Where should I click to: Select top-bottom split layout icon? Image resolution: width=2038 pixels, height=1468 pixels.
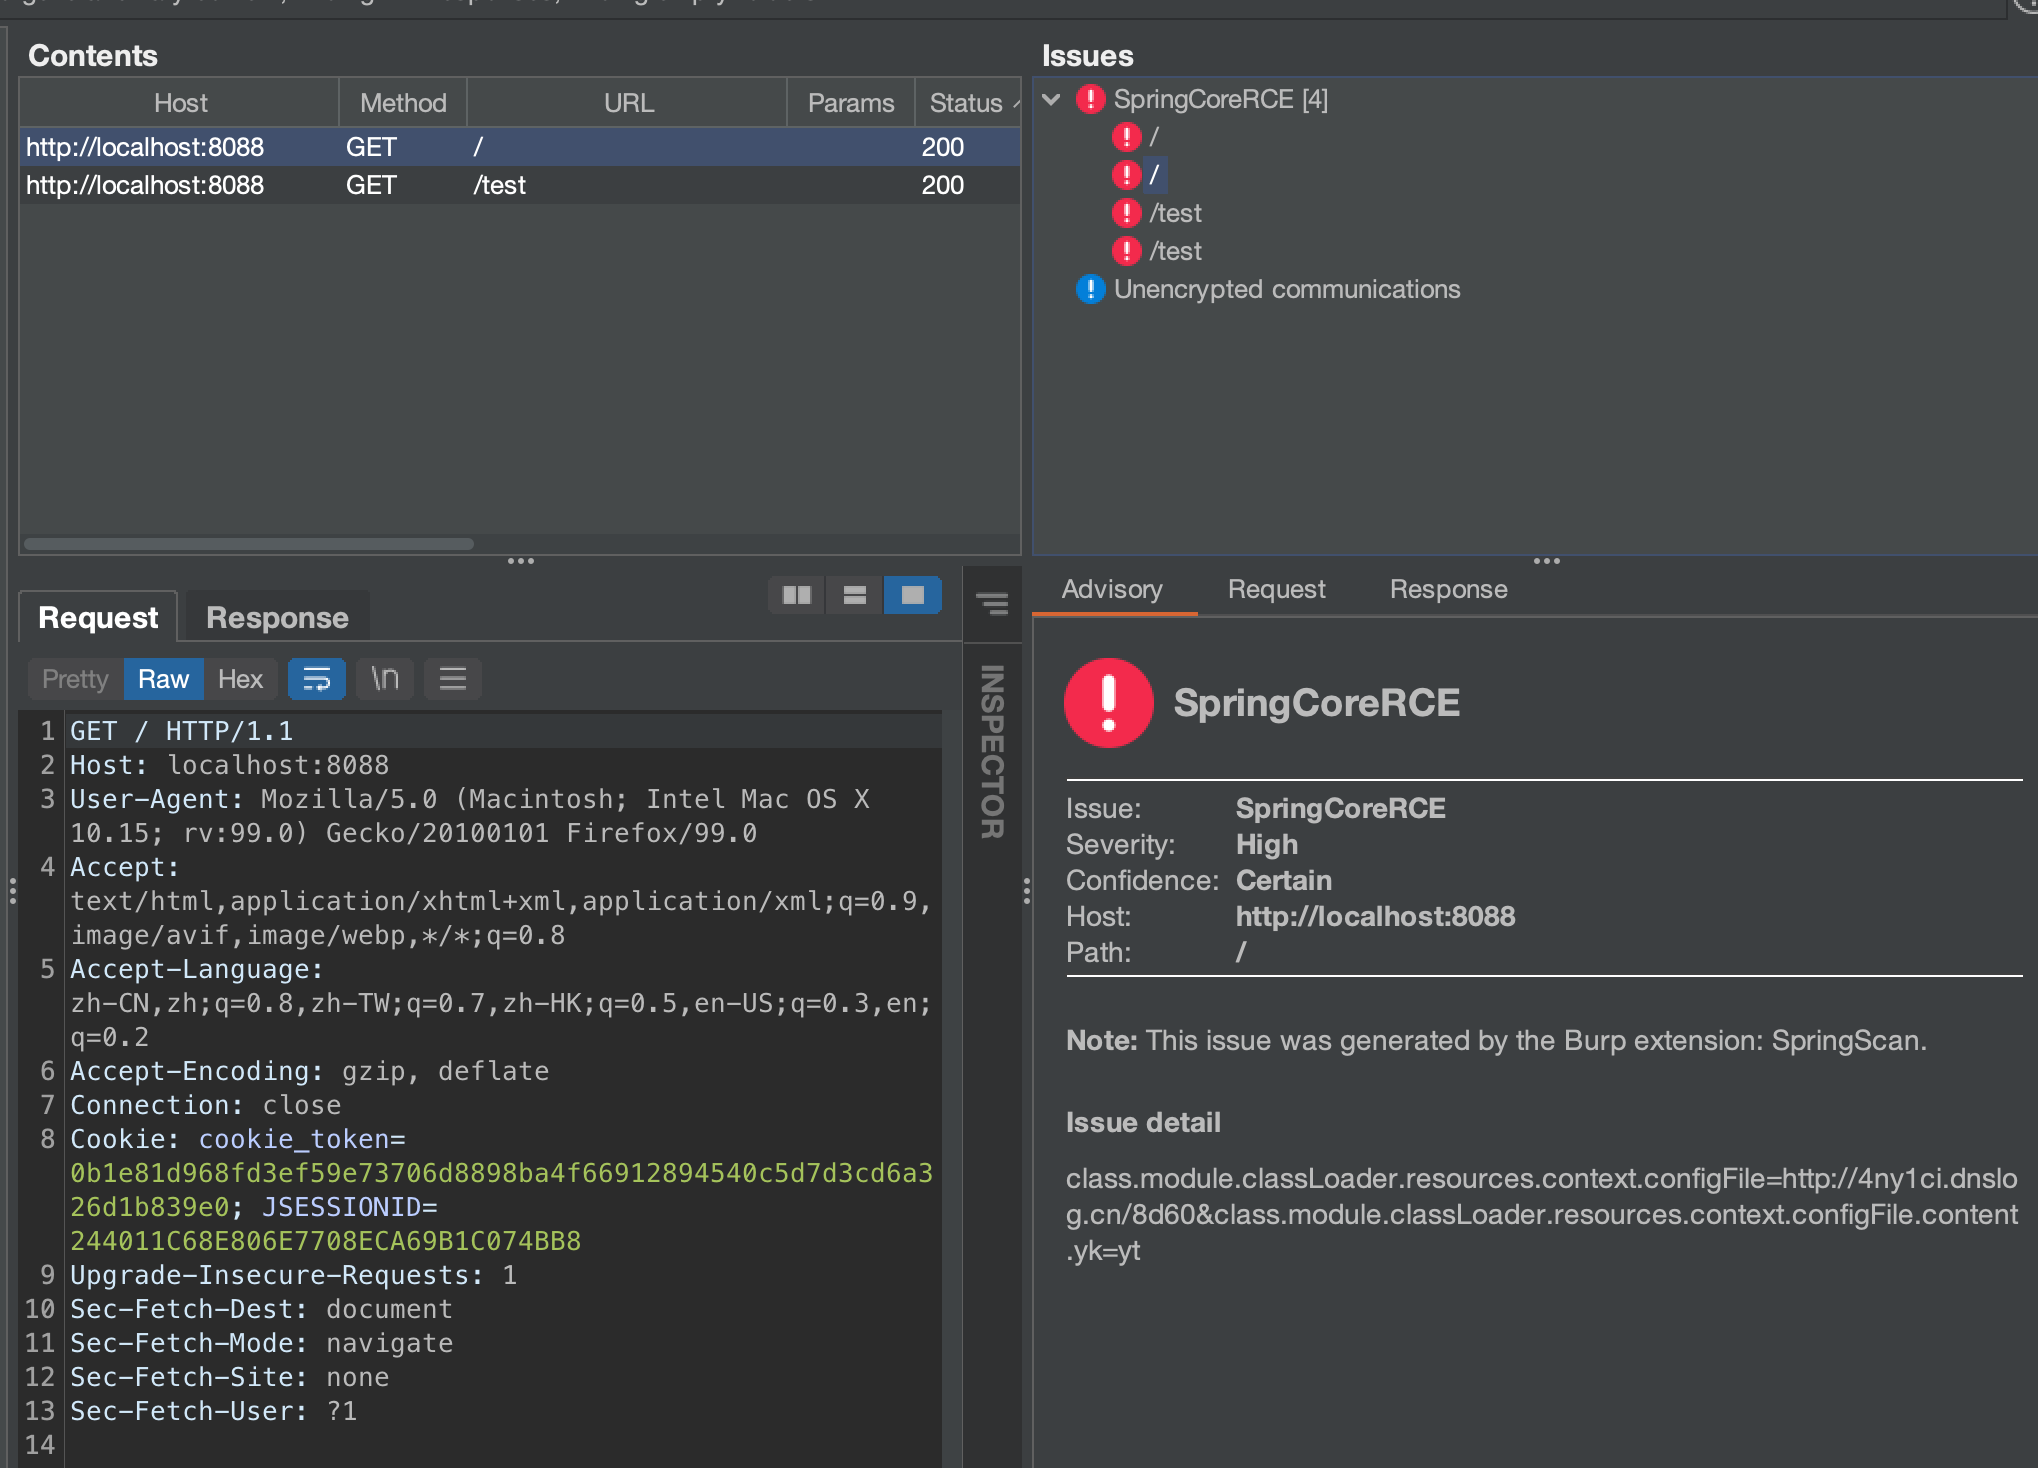click(x=855, y=596)
